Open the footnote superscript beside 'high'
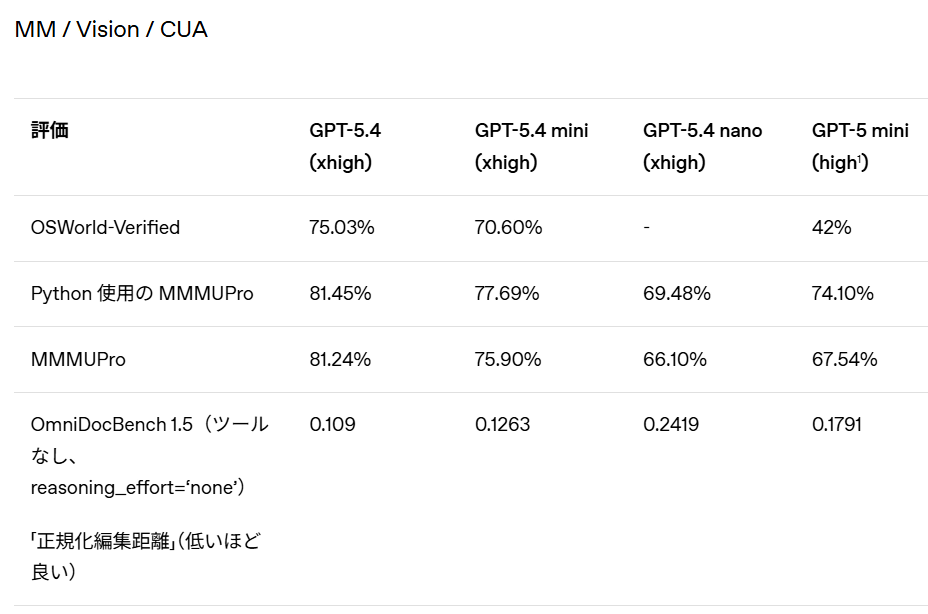The width and height of the screenshot is (928, 614). click(x=860, y=158)
